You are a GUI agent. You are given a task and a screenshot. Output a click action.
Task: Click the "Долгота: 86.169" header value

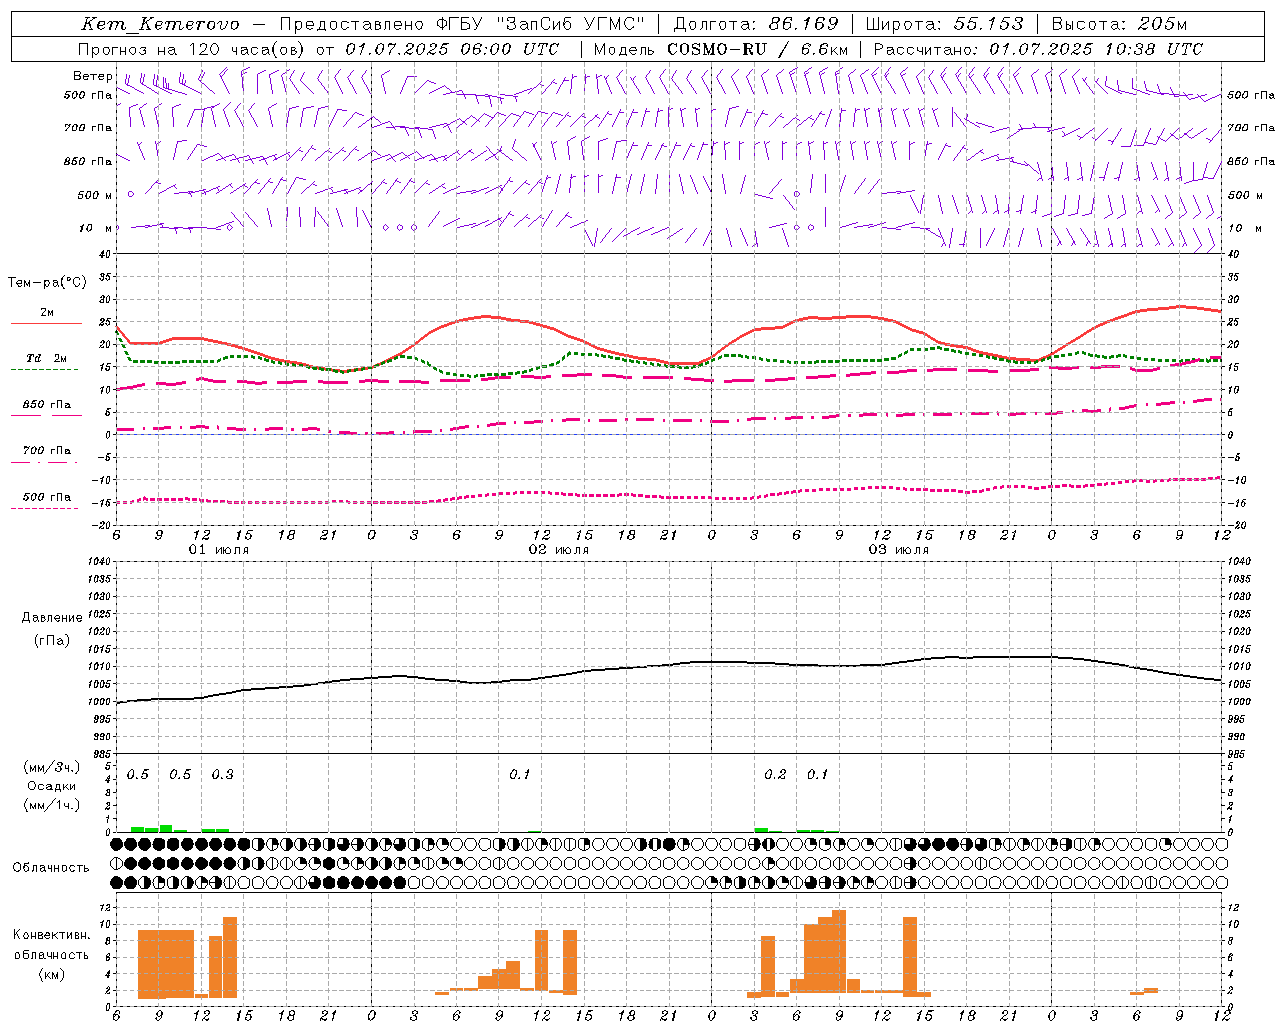tap(756, 24)
